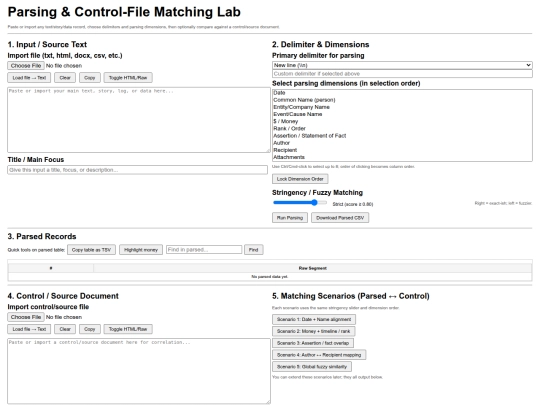Run Scenario 3: Assertion / fact overlap

coord(313,343)
